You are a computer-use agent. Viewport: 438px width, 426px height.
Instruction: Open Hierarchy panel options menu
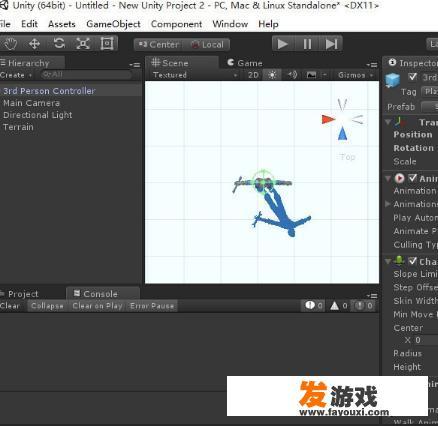pos(135,64)
